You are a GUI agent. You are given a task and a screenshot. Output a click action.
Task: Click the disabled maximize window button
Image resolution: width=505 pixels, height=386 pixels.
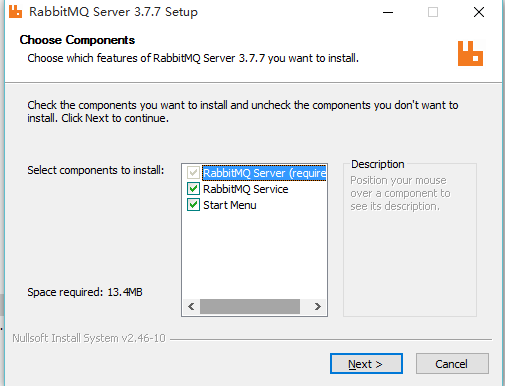pyautogui.click(x=433, y=12)
